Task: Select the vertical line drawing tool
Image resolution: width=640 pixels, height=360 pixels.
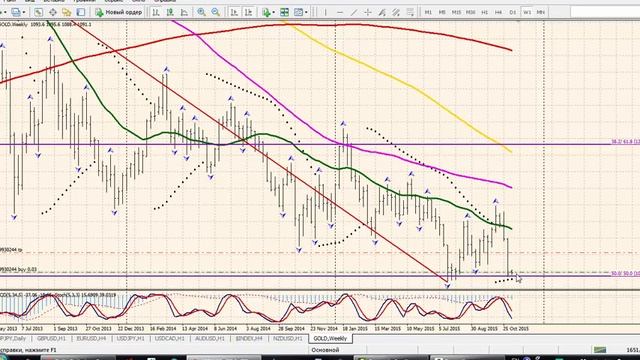Action: click(326, 12)
